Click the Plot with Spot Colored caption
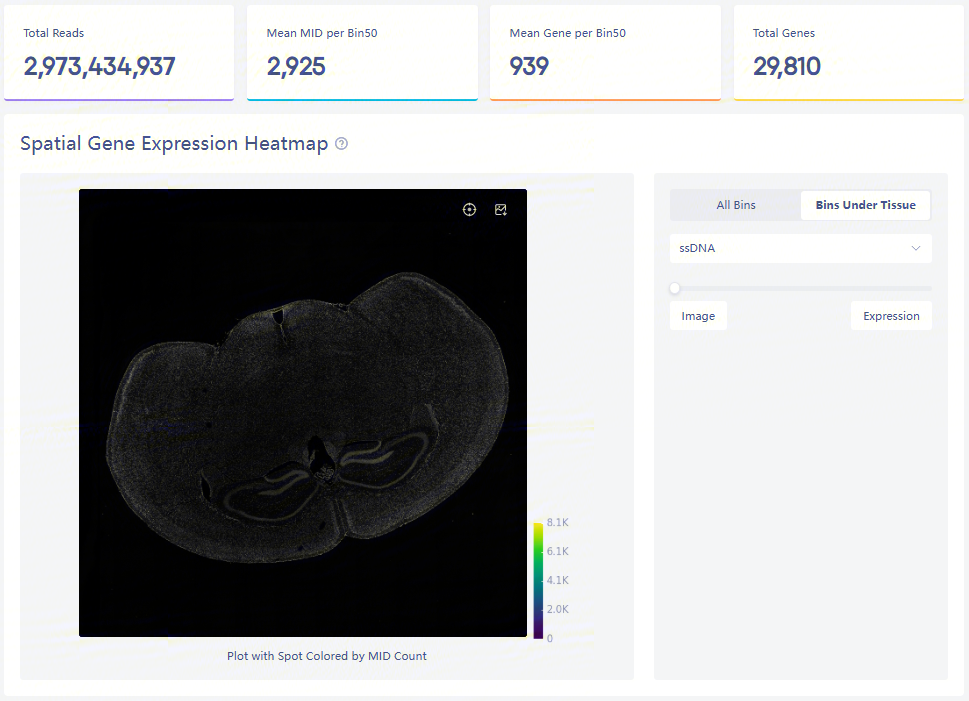 point(327,656)
